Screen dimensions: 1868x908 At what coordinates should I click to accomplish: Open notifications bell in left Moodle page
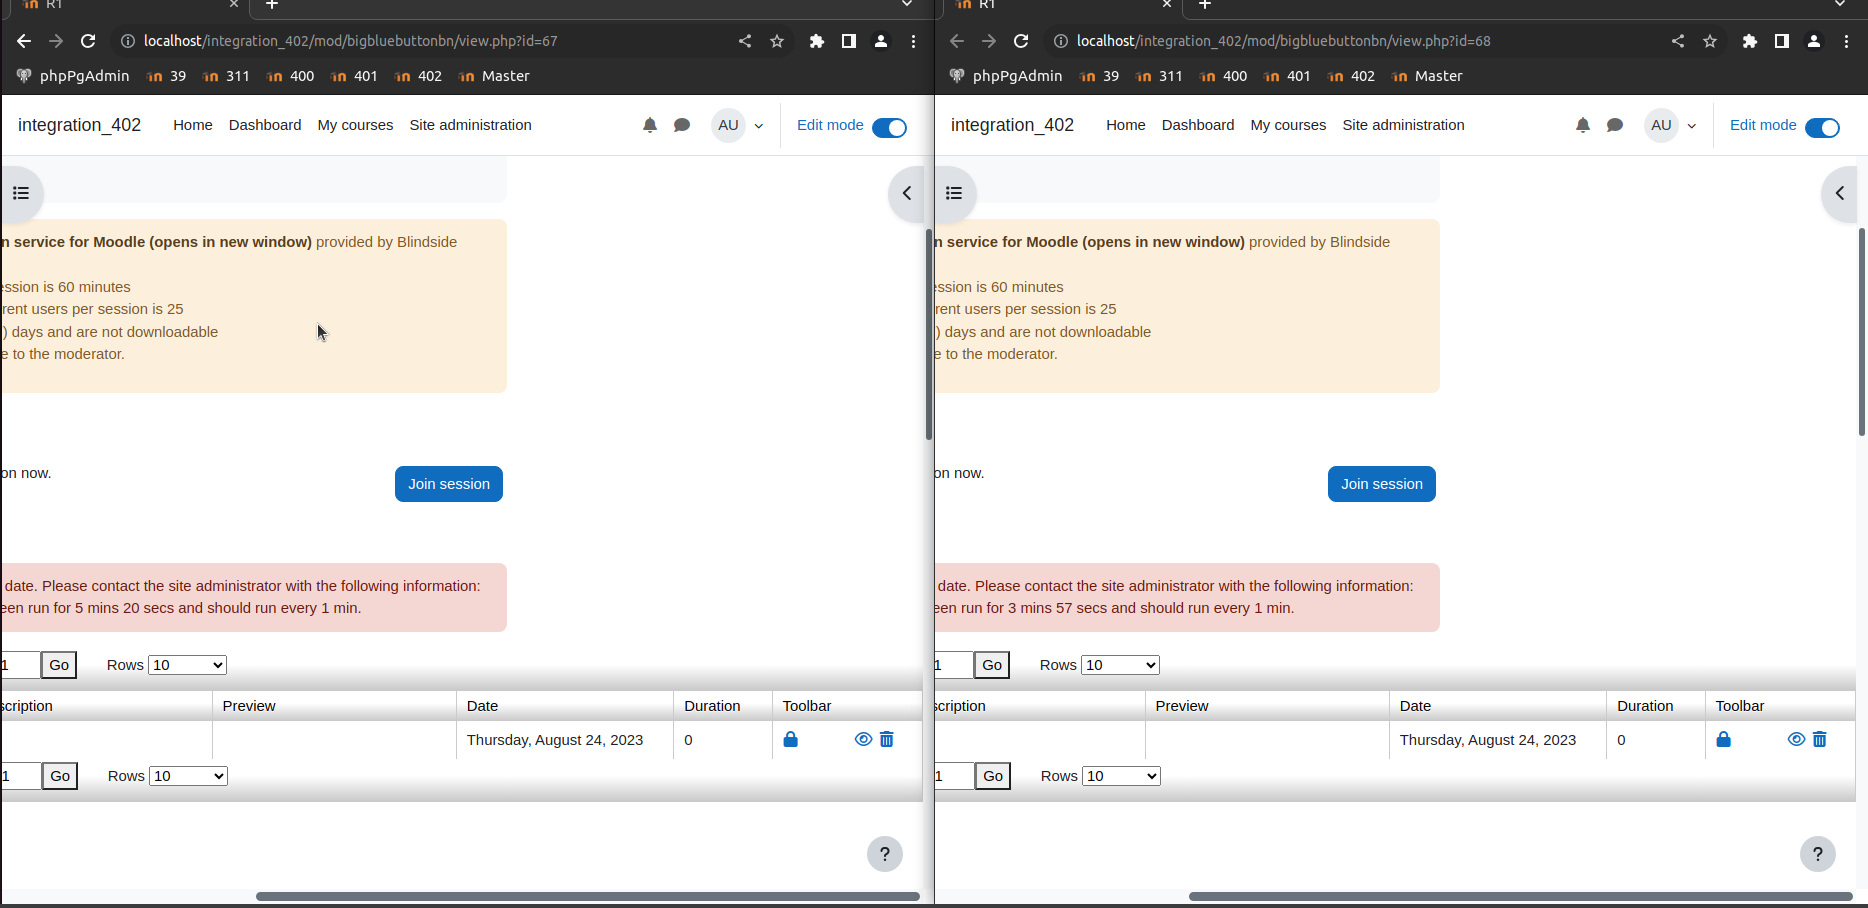(650, 125)
